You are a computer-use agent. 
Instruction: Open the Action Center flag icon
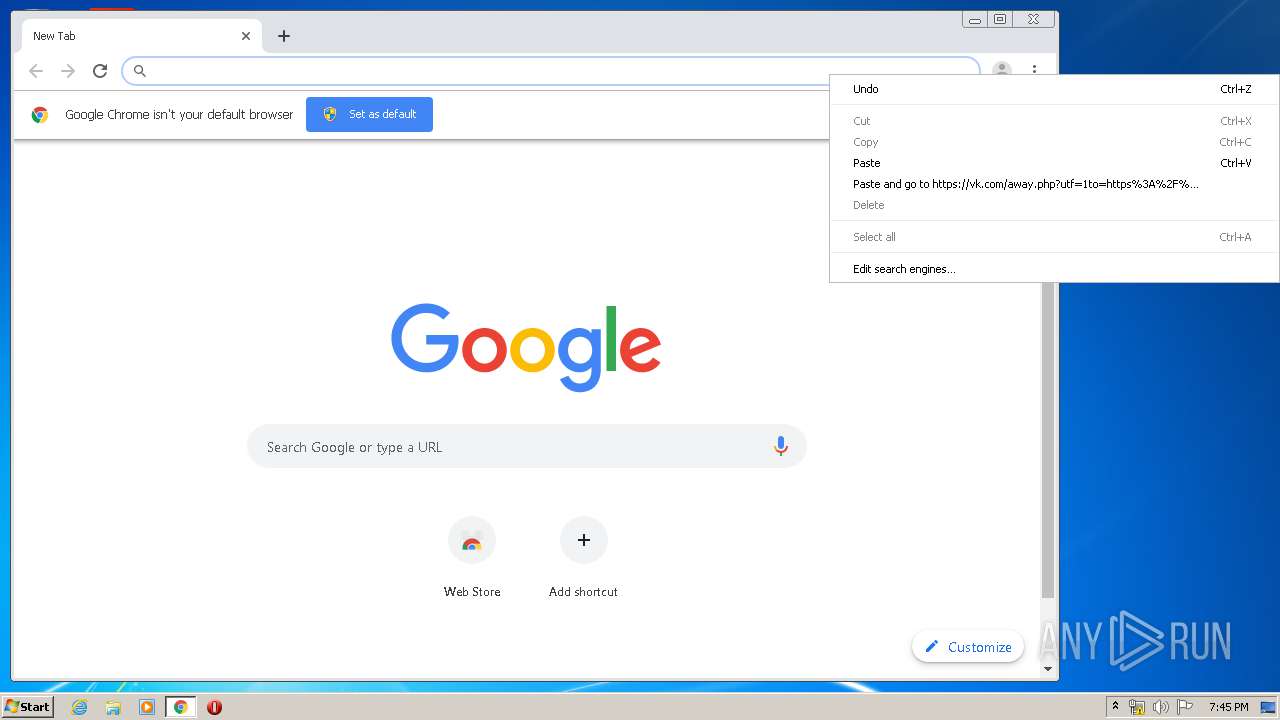[x=1184, y=707]
